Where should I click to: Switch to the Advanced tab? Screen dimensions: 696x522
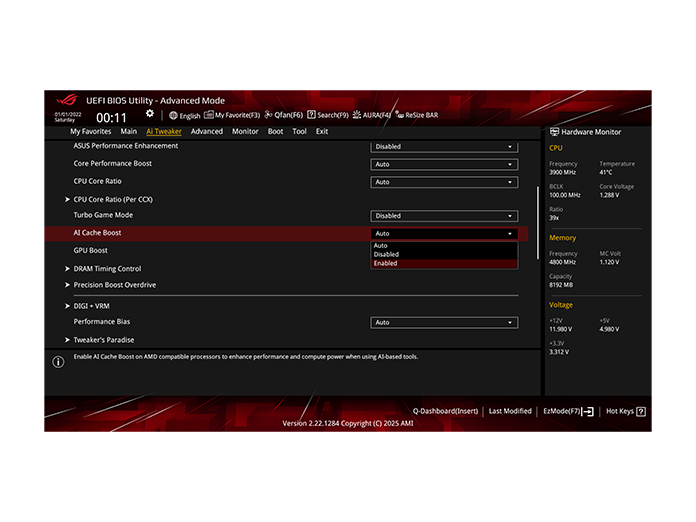coord(207,131)
